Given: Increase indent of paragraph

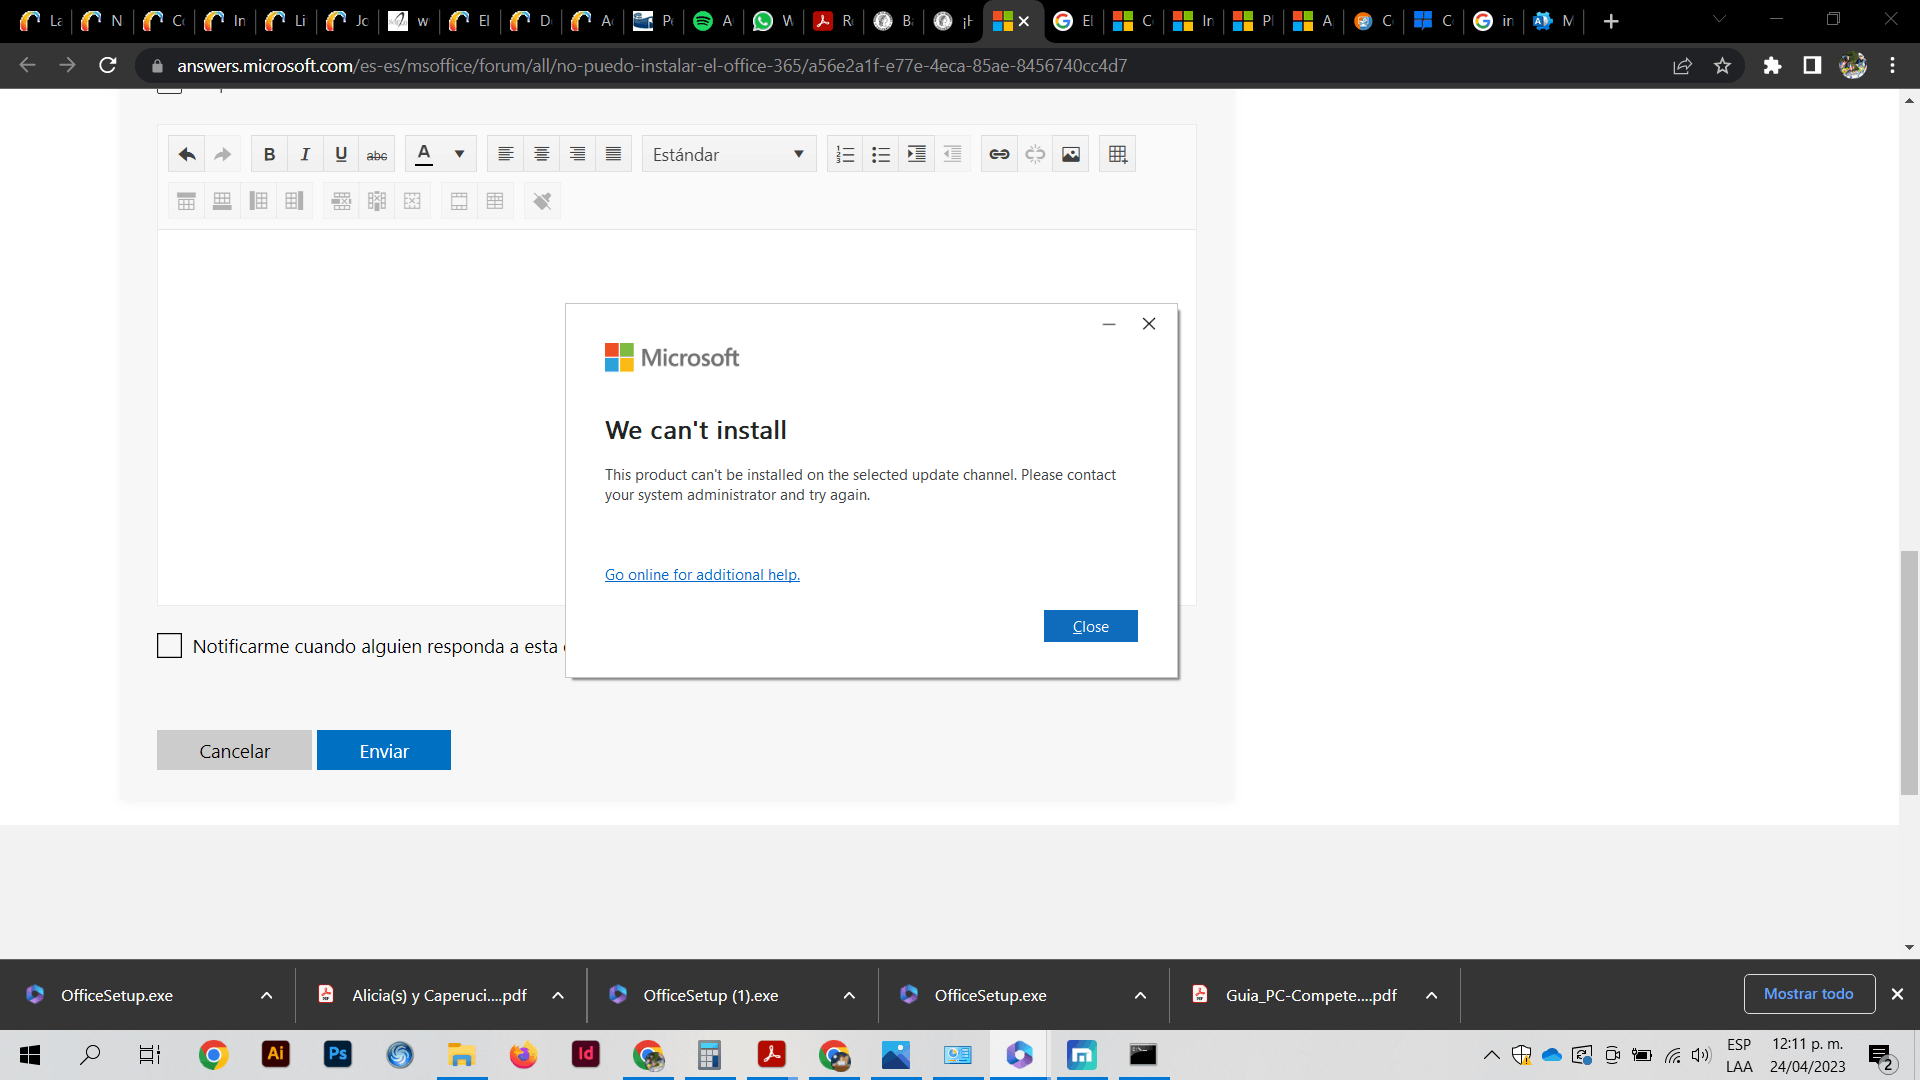Looking at the screenshot, I should click(x=916, y=154).
